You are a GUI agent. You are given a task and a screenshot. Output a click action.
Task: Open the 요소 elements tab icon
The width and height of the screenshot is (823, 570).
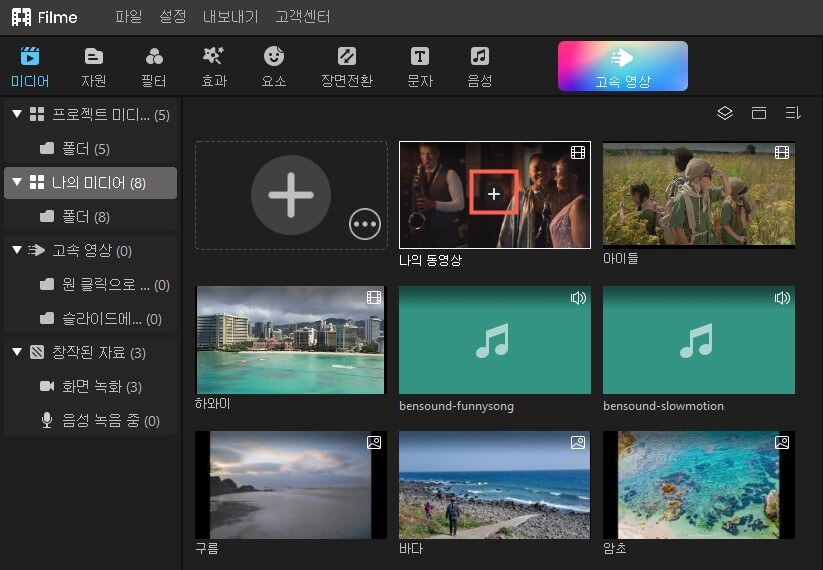click(273, 56)
